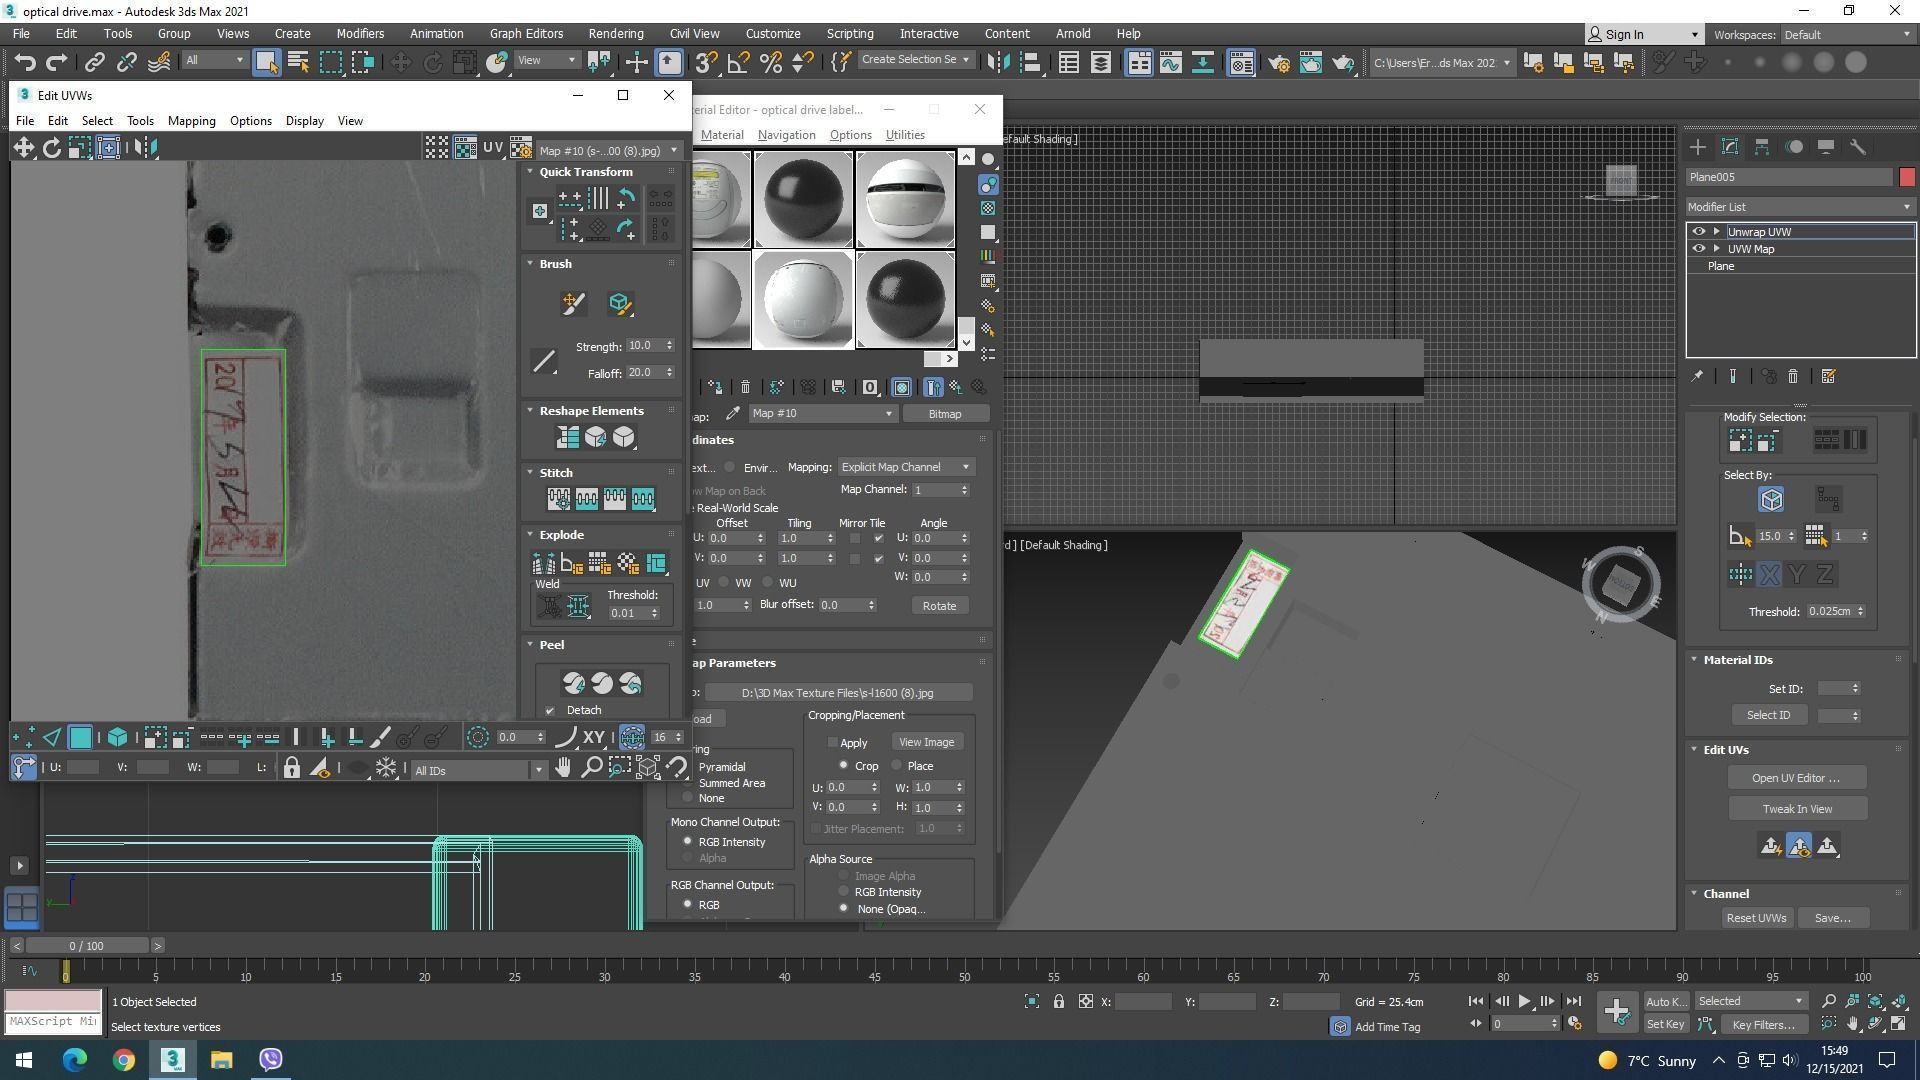Screen dimensions: 1920x1080
Task: Select RGB Intensity alpha source
Action: [x=844, y=892]
